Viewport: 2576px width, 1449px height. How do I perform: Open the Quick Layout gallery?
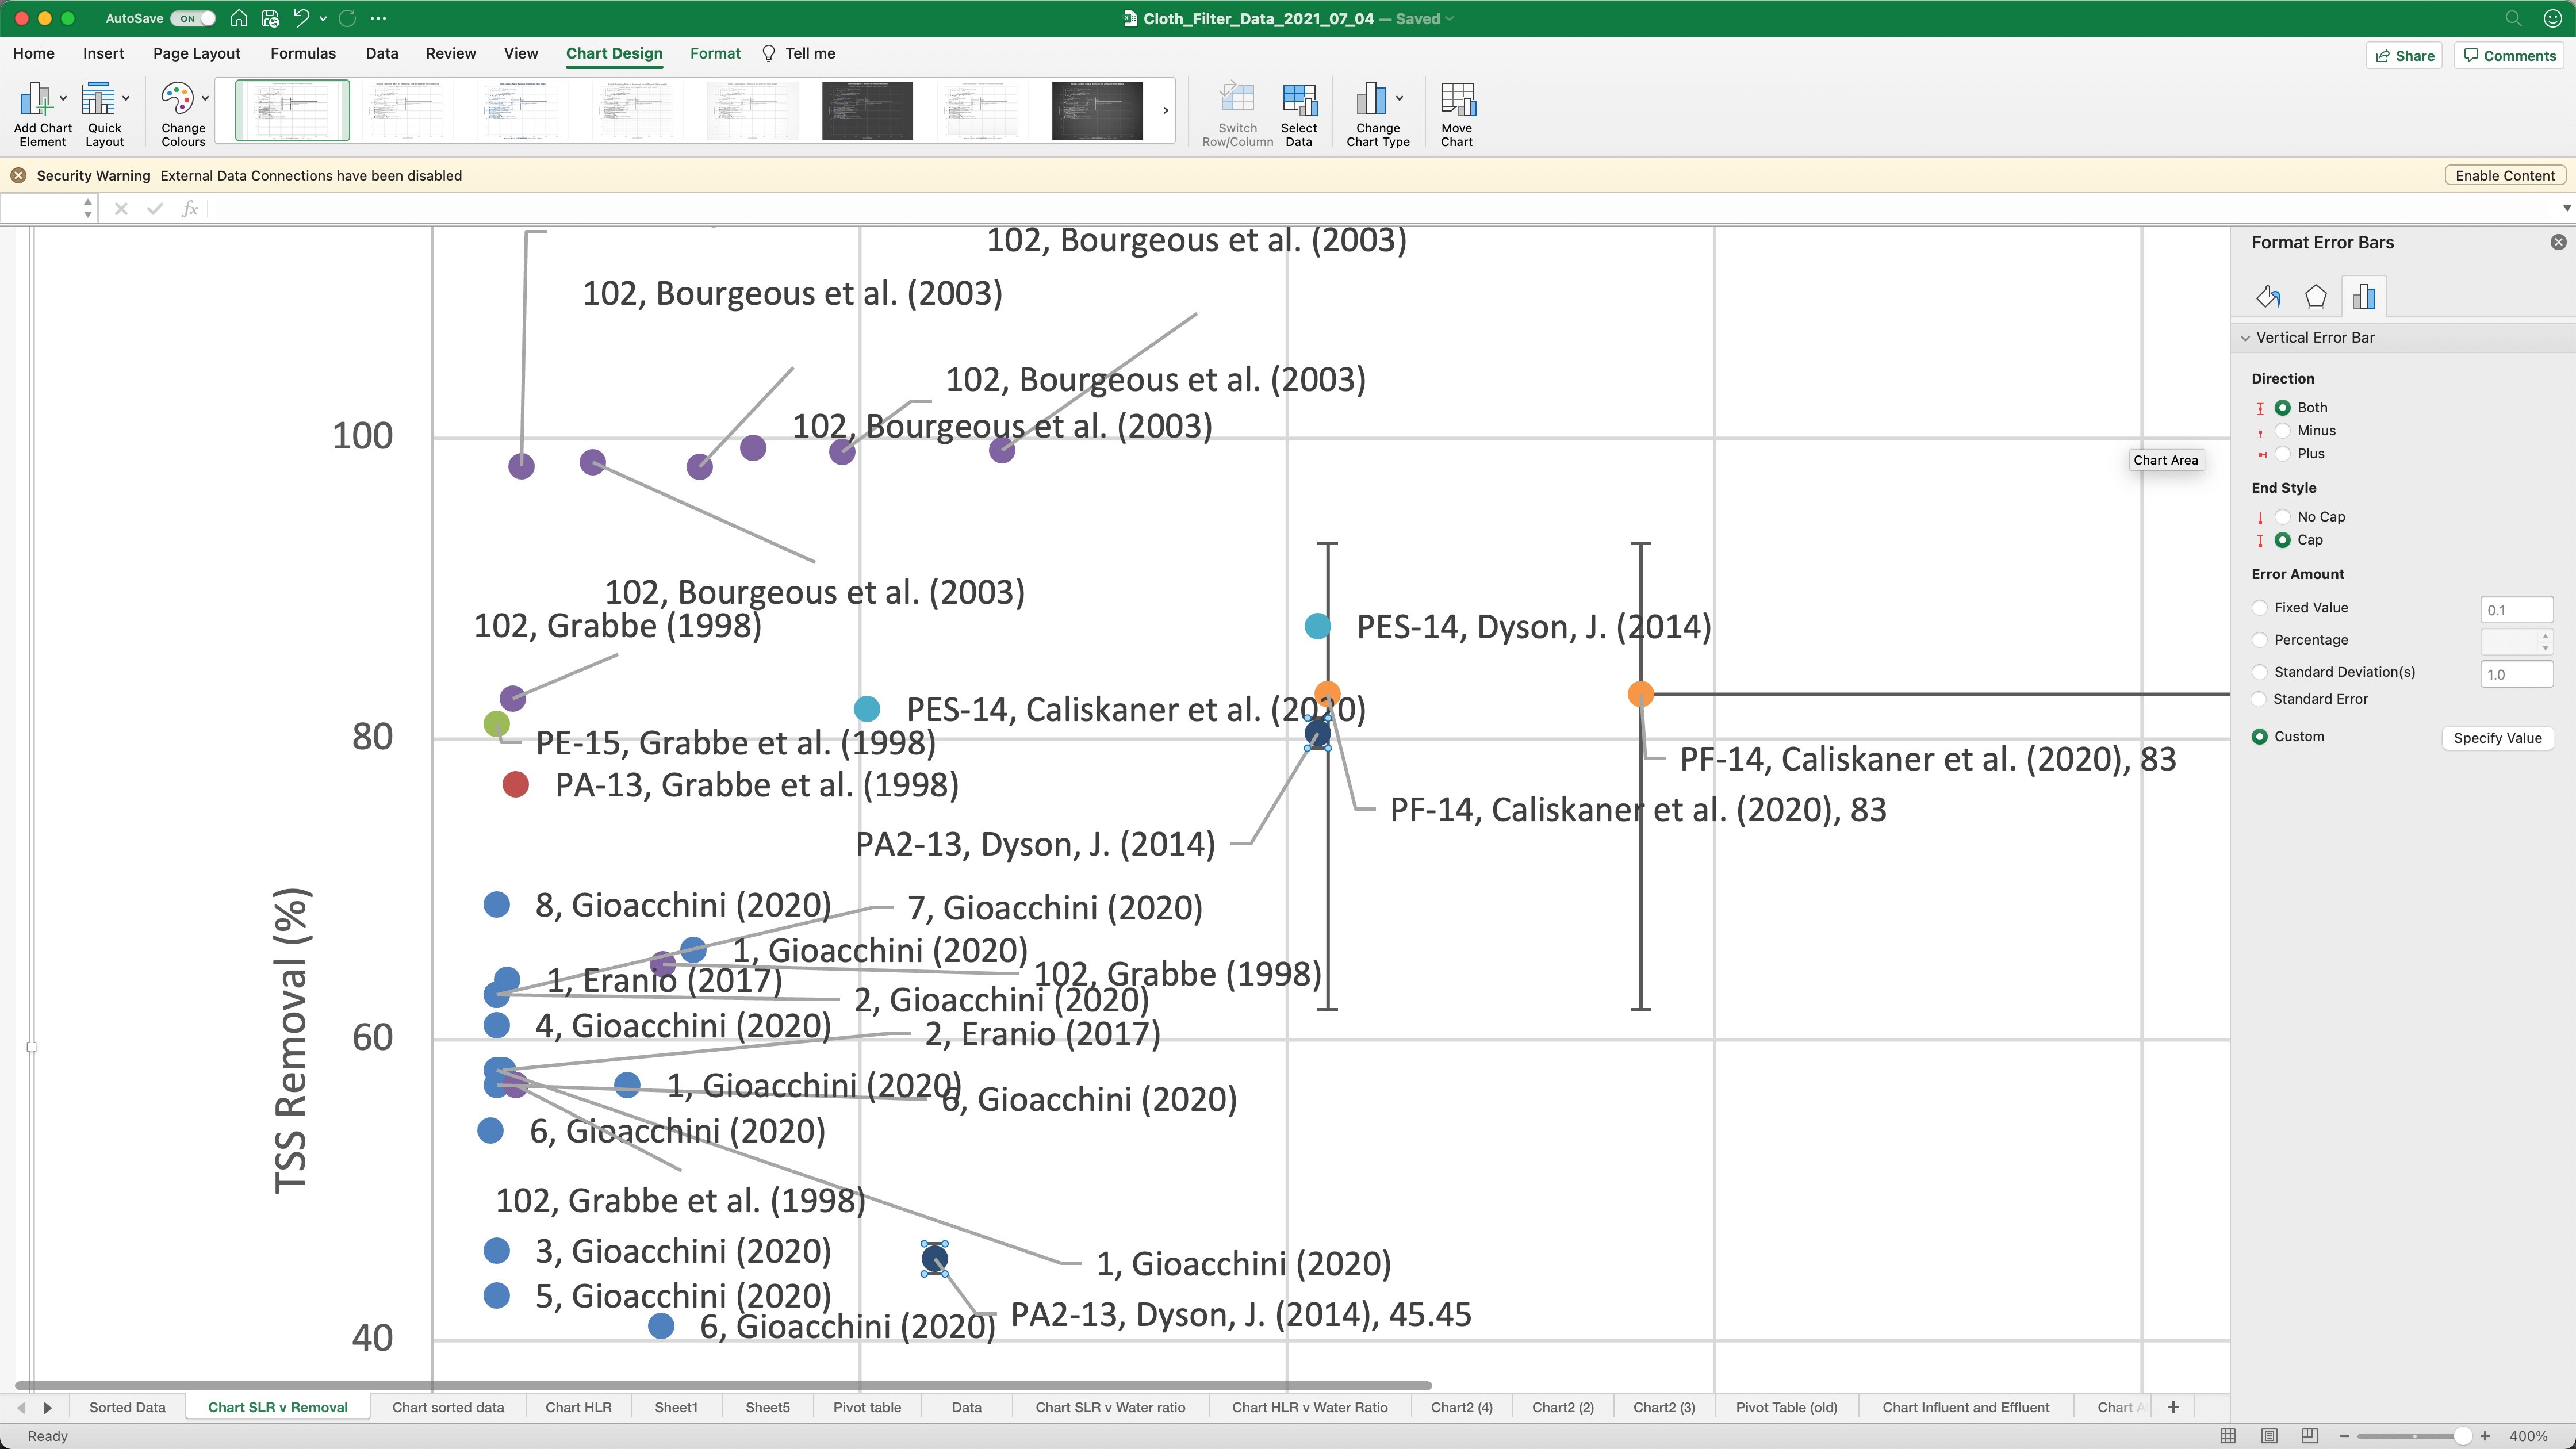tap(105, 114)
